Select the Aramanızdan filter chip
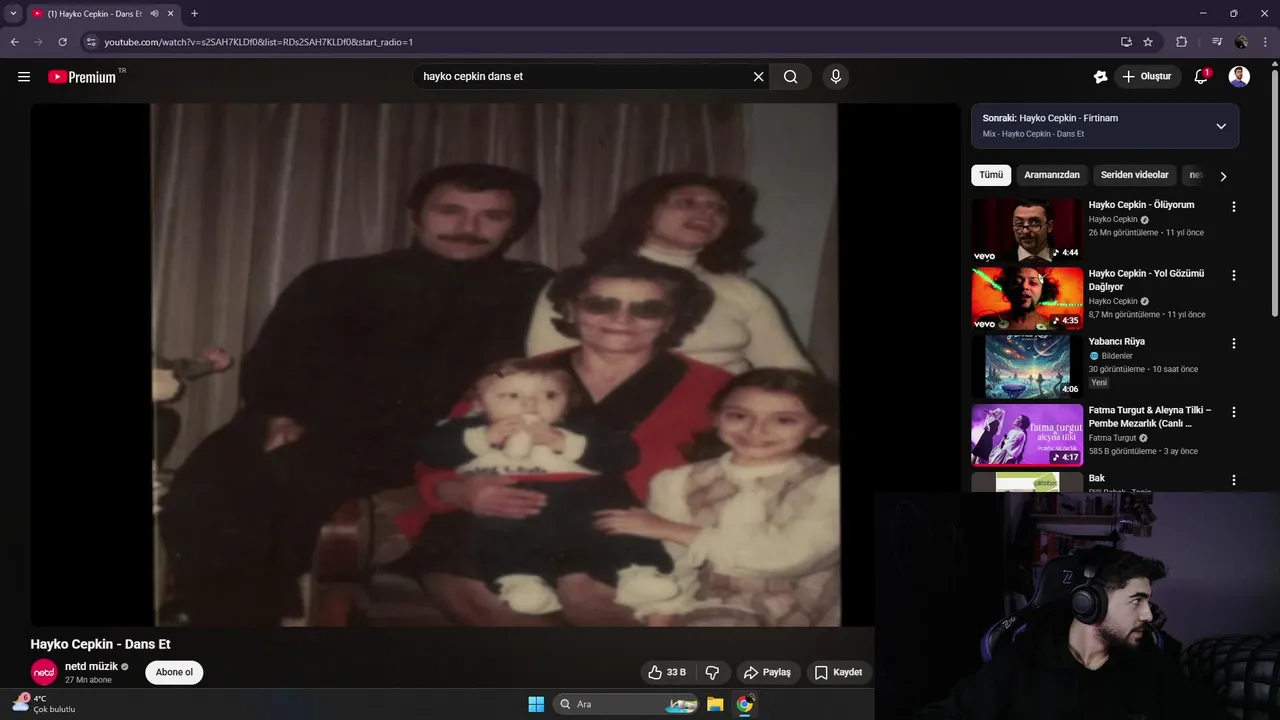This screenshot has width=1280, height=720. coord(1052,175)
